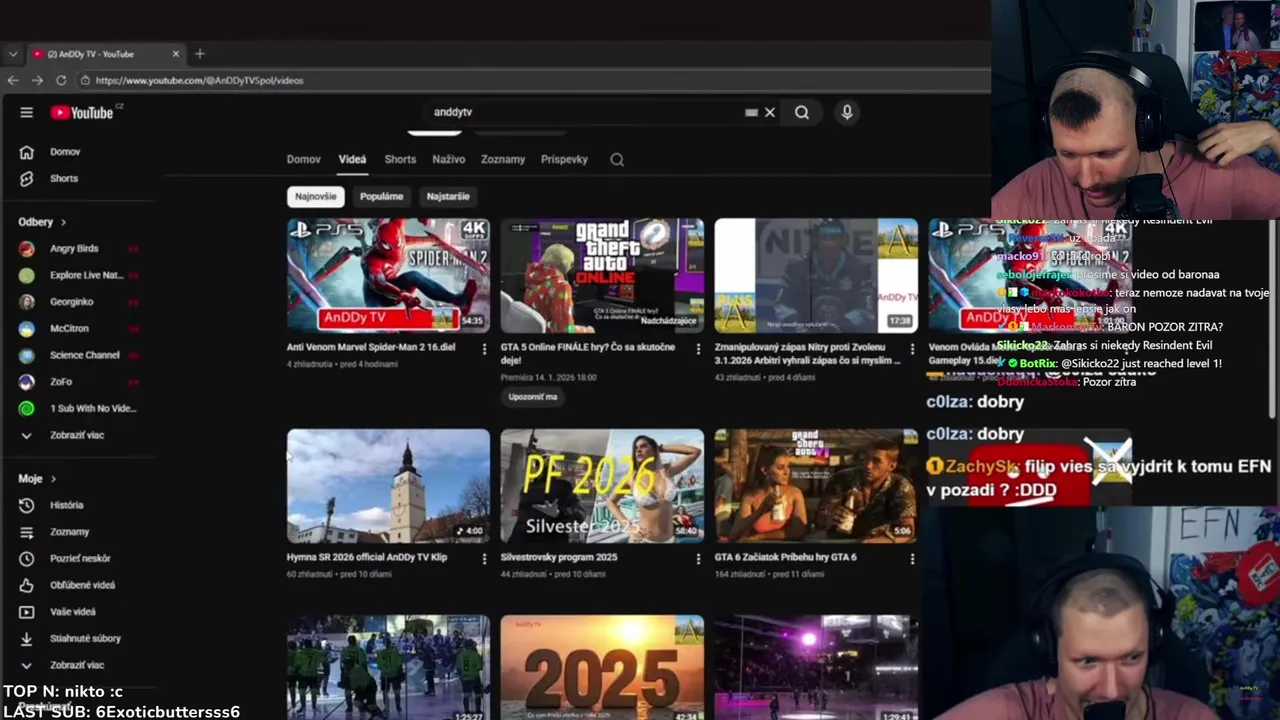Open a new browser tab
The image size is (1280, 720).
[200, 54]
